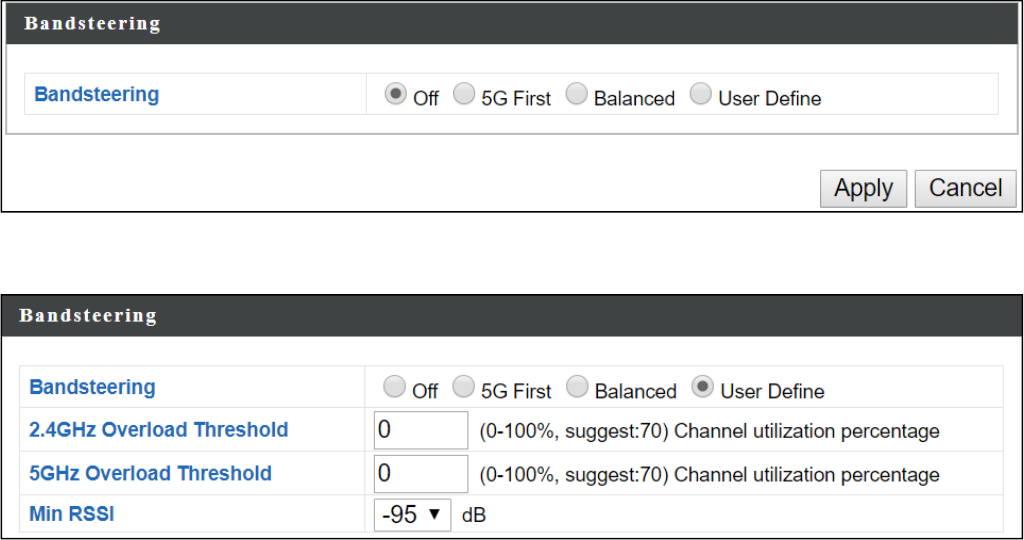
Task: Click the lower Bandsteering panel header
Action: pos(88,316)
